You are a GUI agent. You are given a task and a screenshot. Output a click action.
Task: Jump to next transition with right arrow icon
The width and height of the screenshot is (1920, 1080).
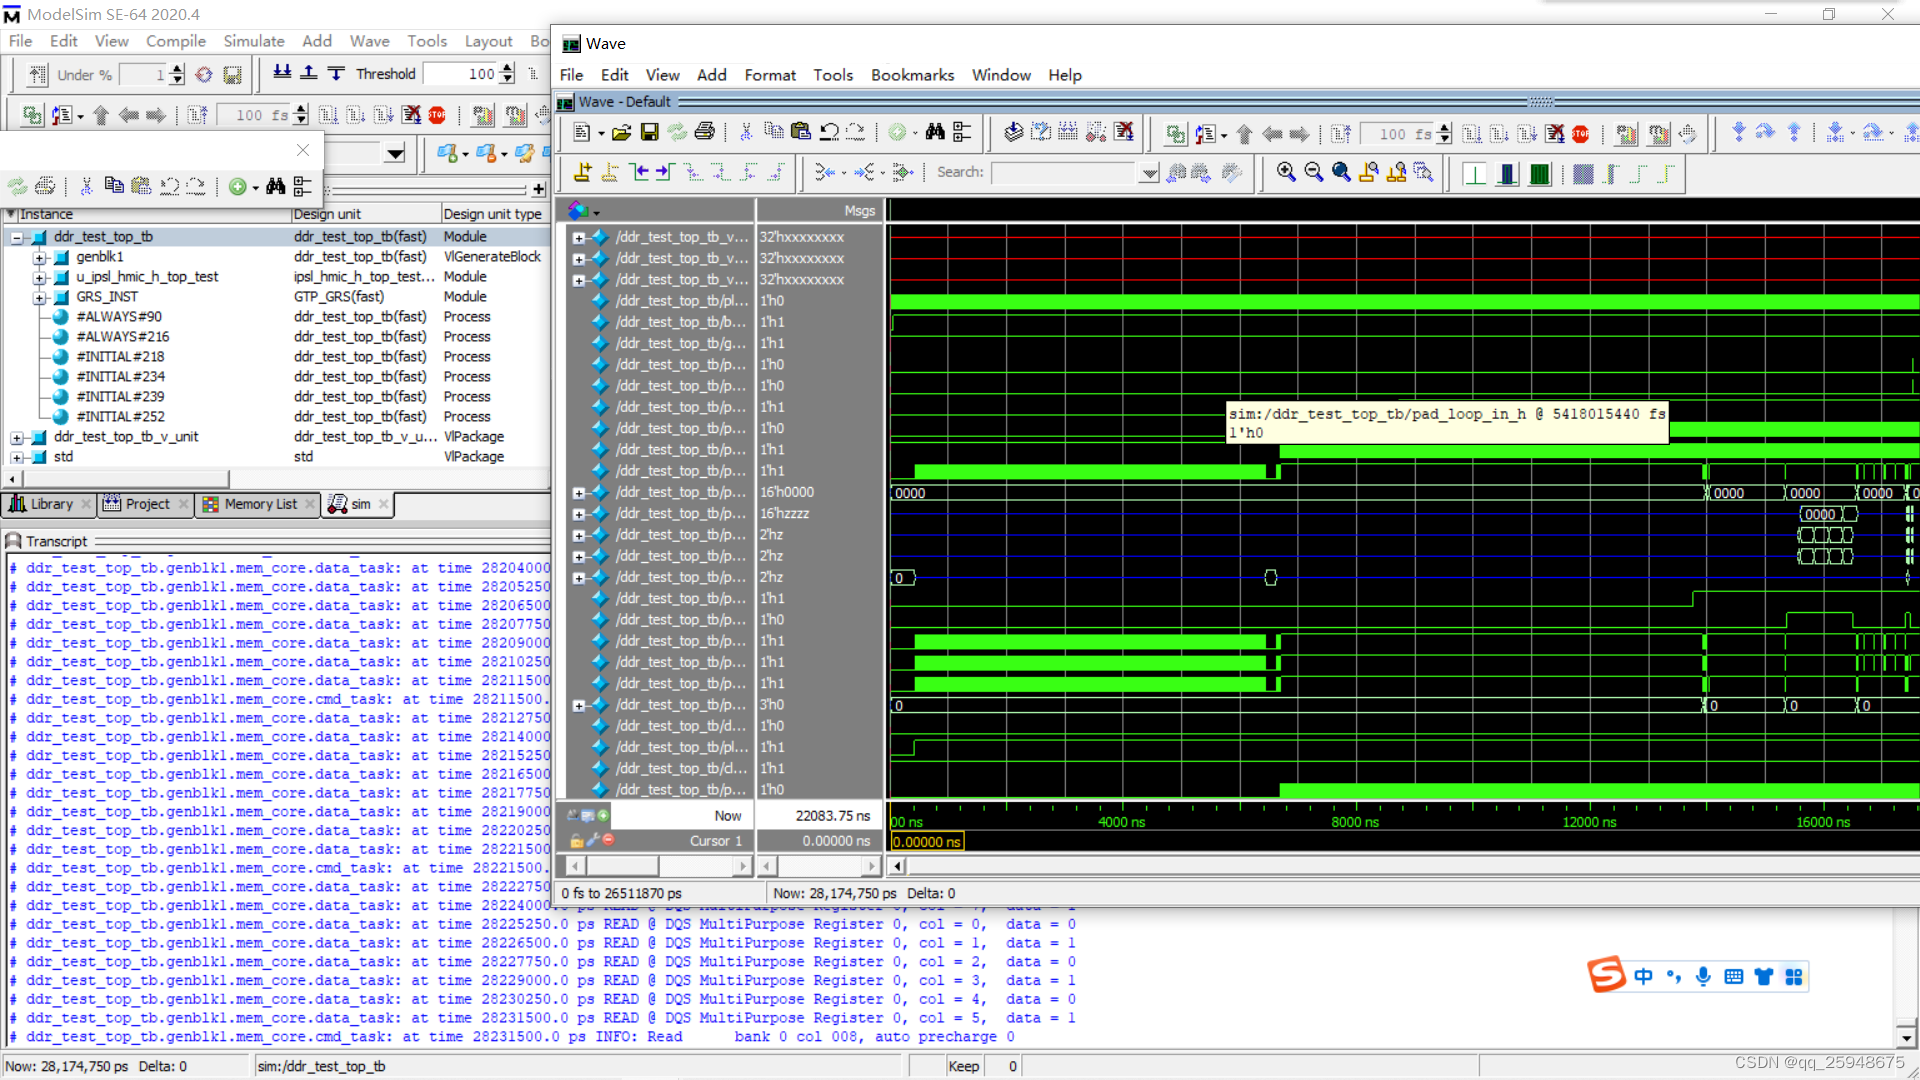pos(665,172)
